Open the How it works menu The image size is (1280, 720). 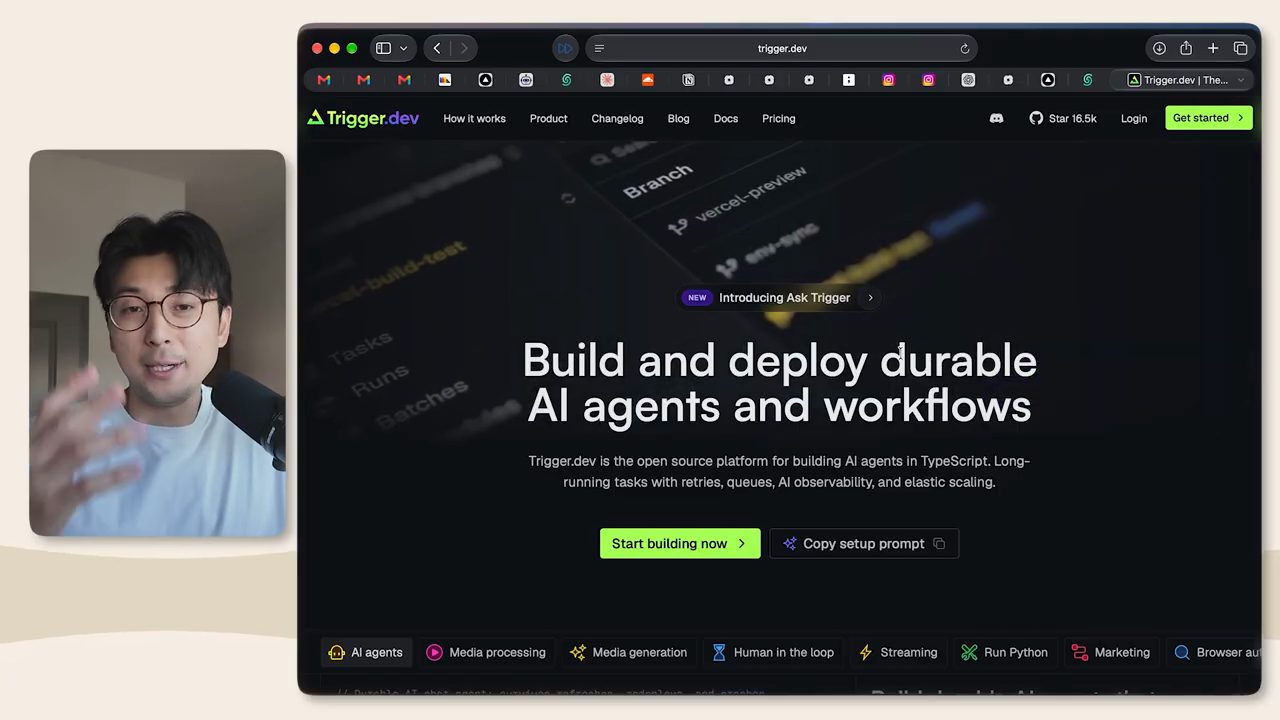(x=474, y=118)
